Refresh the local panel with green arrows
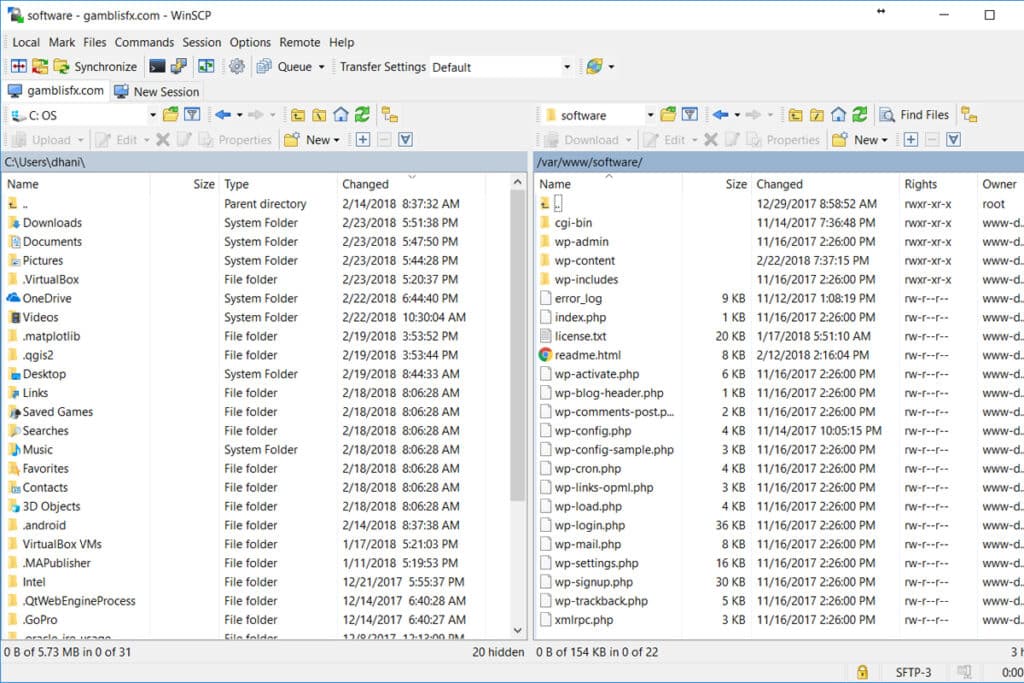The width and height of the screenshot is (1024, 683). [362, 115]
